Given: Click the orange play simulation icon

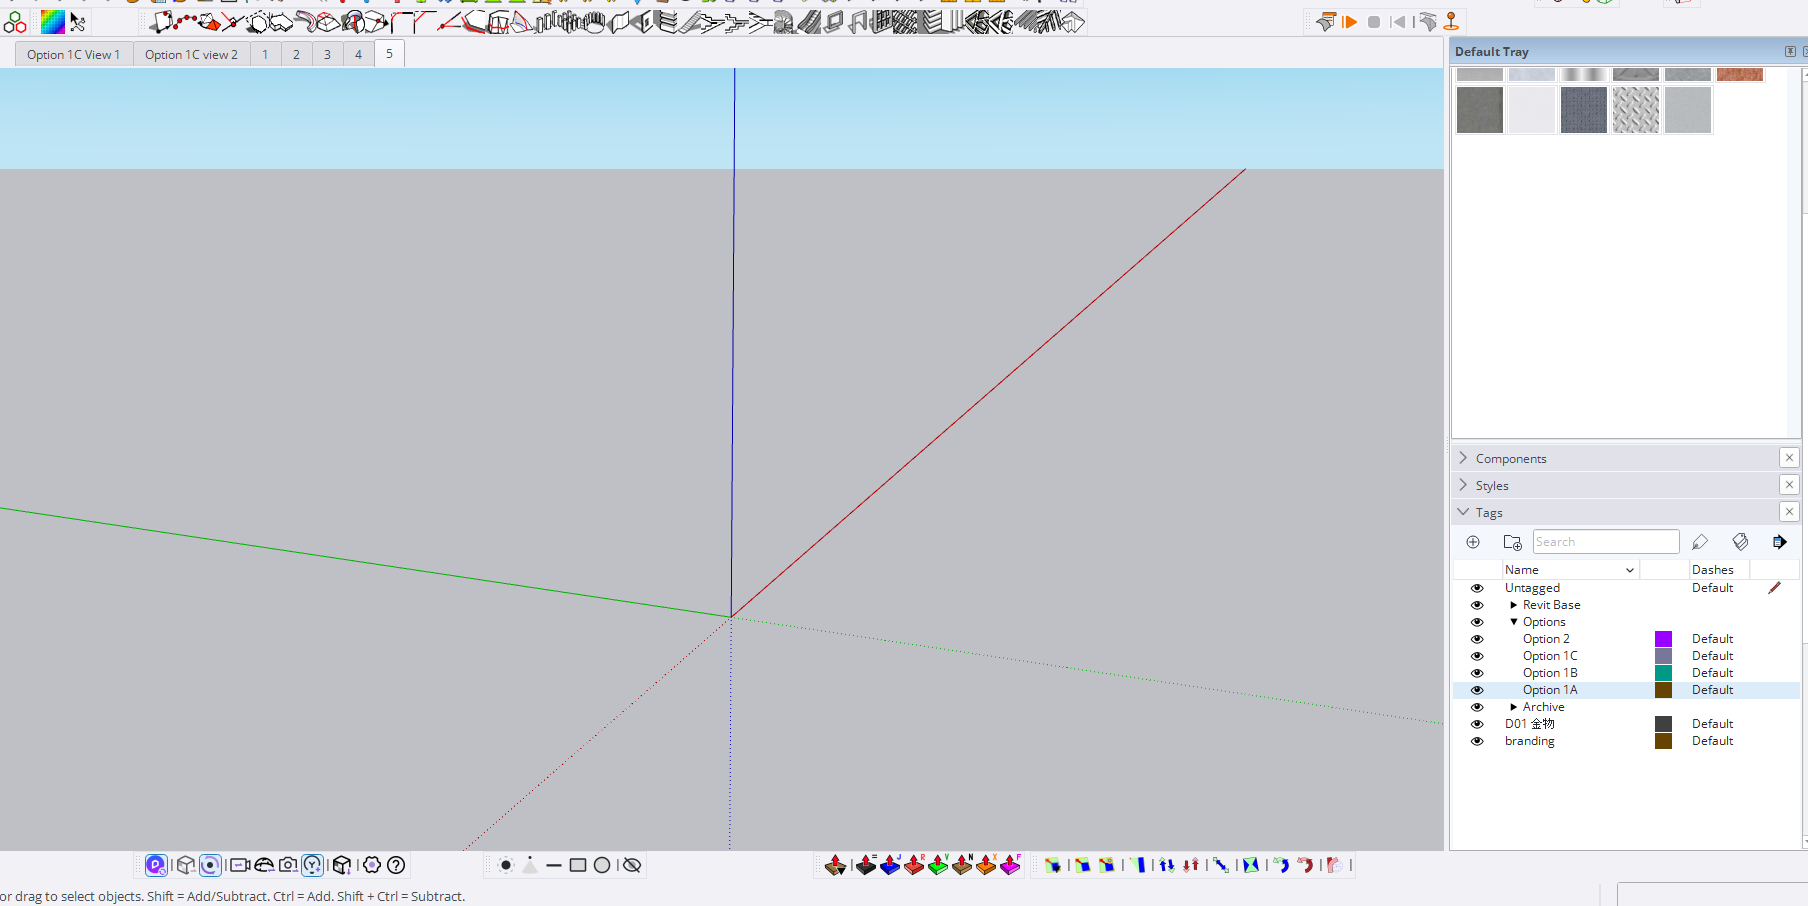Looking at the screenshot, I should (1350, 22).
